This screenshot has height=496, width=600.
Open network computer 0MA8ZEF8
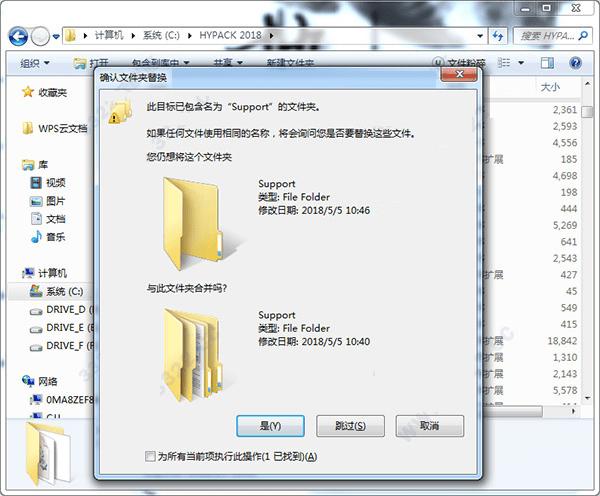(70, 400)
